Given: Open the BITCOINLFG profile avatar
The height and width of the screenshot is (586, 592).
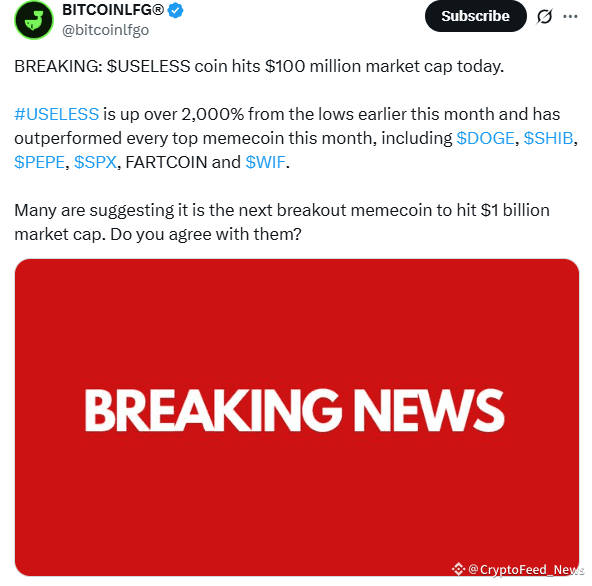Looking at the screenshot, I should [34, 20].
